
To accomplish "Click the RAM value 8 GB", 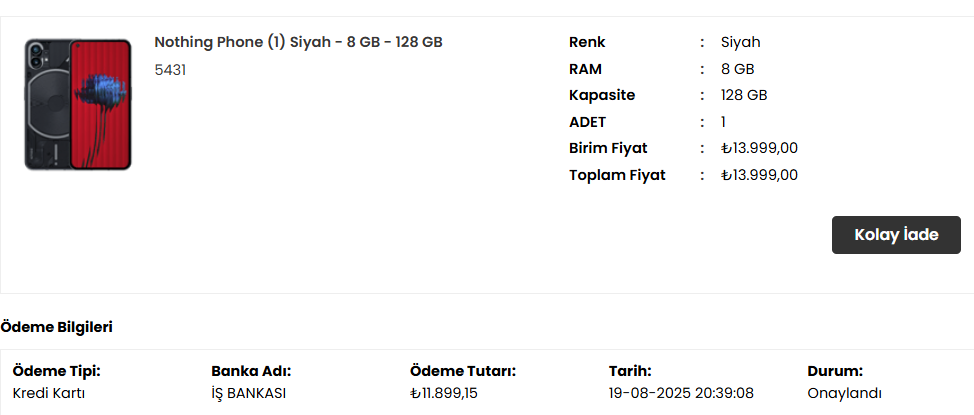I will [x=737, y=69].
